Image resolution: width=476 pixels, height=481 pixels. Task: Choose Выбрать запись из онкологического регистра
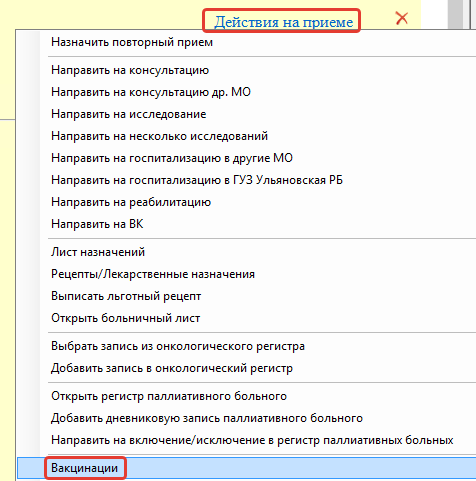click(247, 346)
